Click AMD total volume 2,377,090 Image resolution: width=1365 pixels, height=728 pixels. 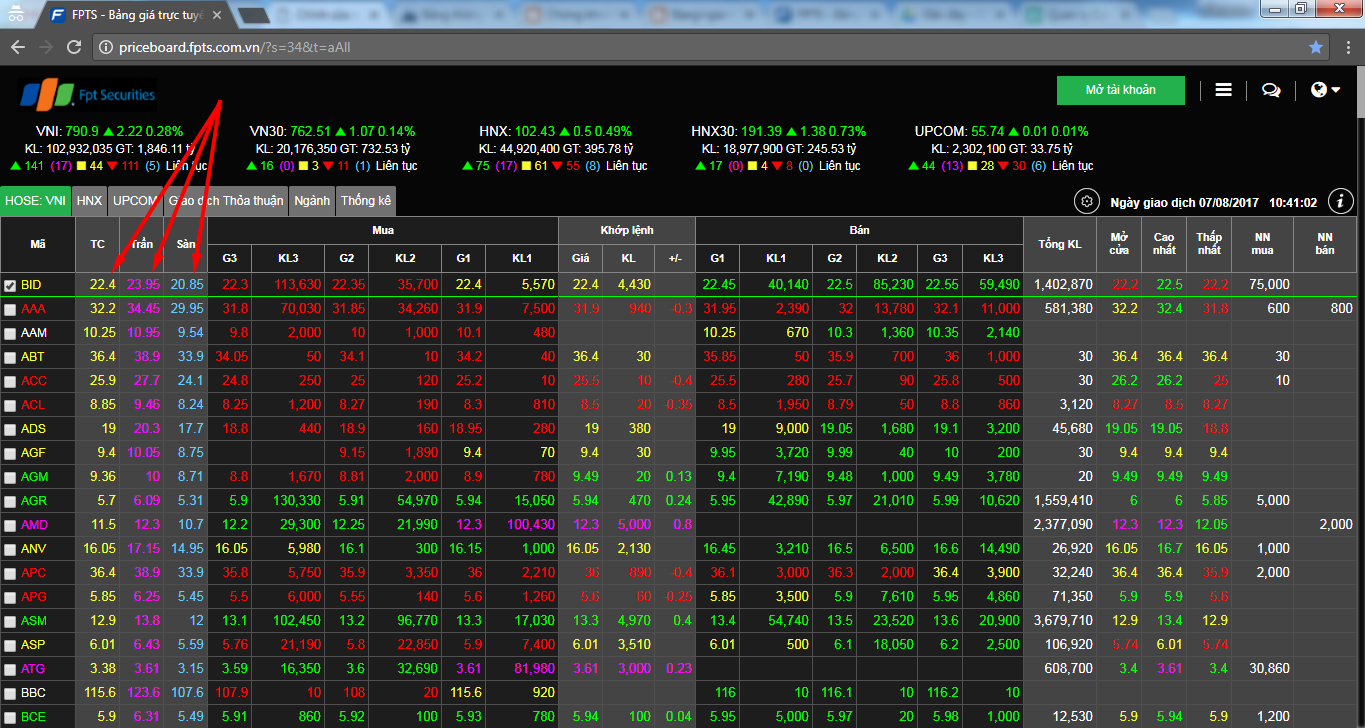tap(1063, 525)
